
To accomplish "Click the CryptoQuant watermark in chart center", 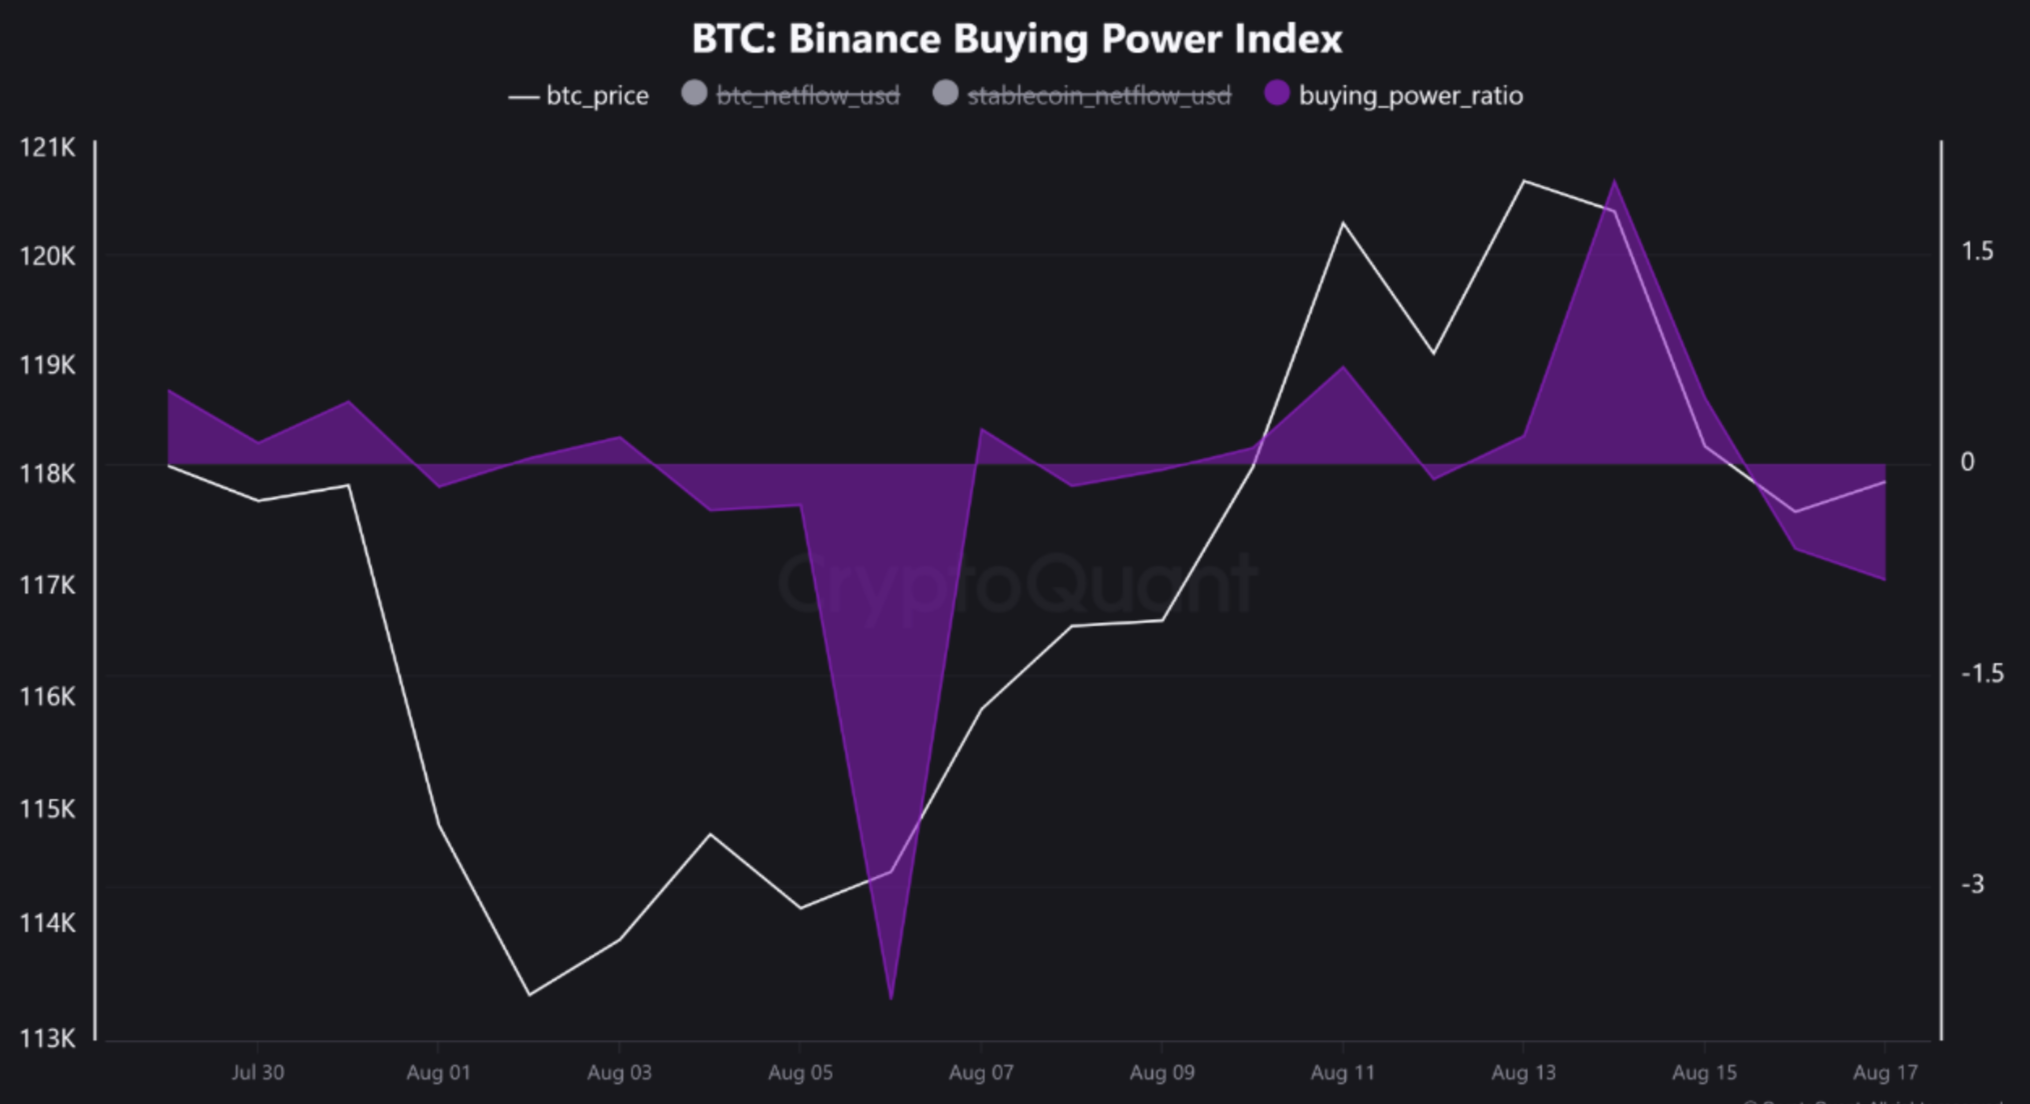I will click(x=1016, y=584).
